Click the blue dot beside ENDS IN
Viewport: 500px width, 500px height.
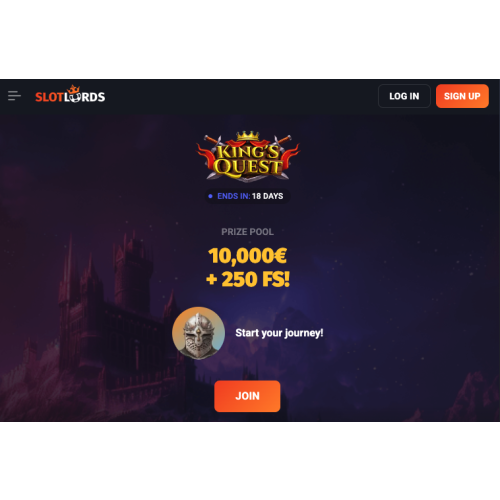coord(210,196)
